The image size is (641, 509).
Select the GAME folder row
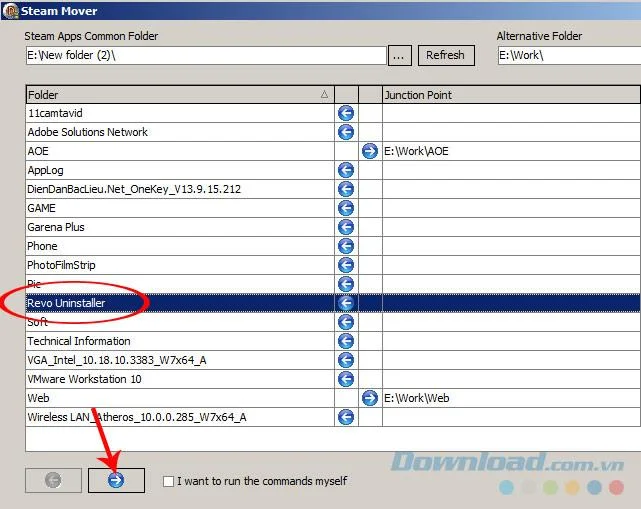point(179,208)
